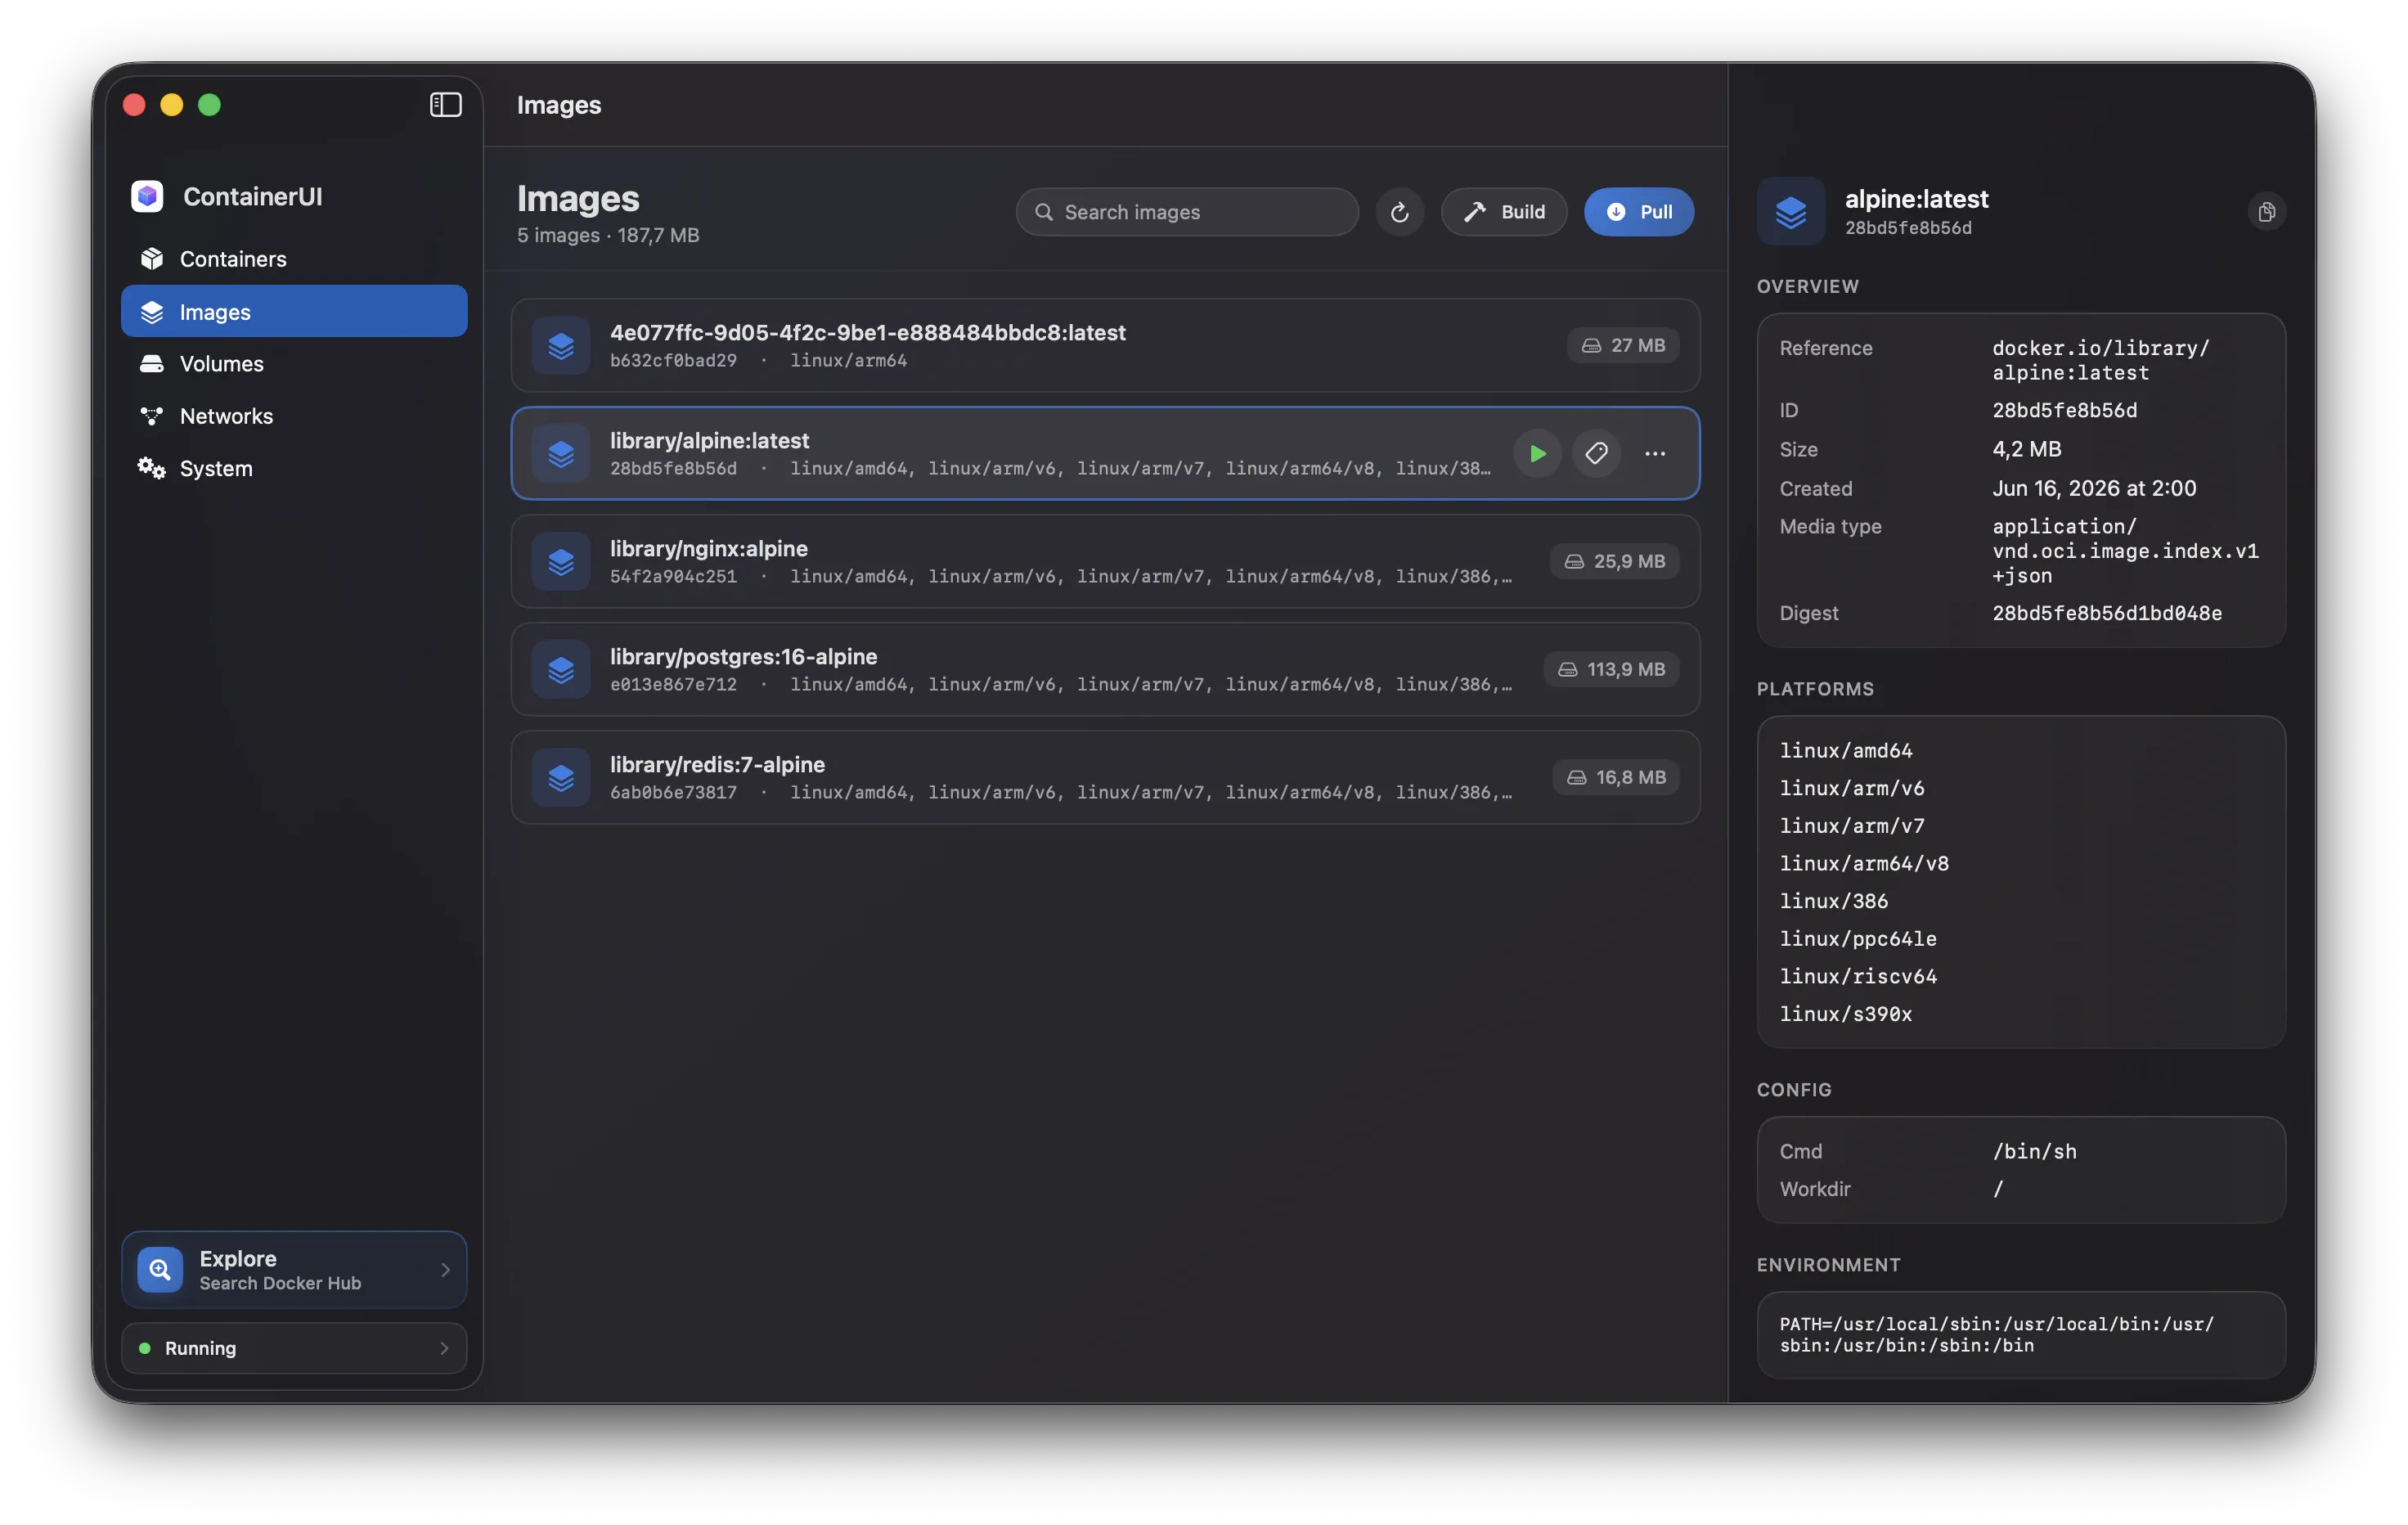Go to Volumes in sidebar
2408x1525 pixels.
(294, 364)
